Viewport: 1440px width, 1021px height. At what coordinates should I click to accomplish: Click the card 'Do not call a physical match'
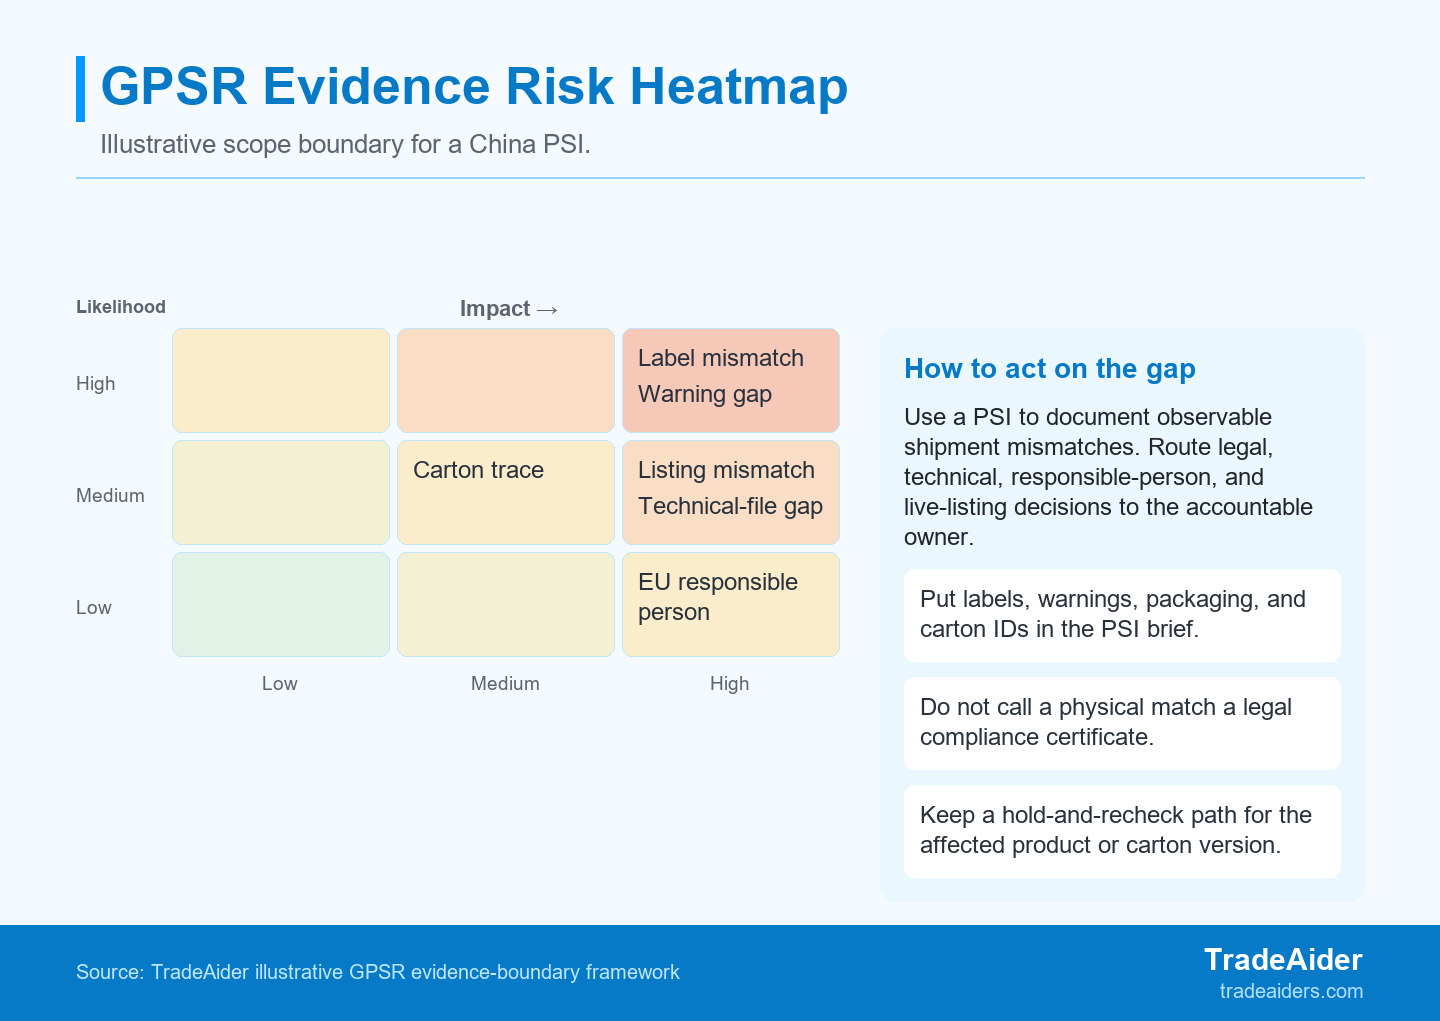pyautogui.click(x=1122, y=723)
